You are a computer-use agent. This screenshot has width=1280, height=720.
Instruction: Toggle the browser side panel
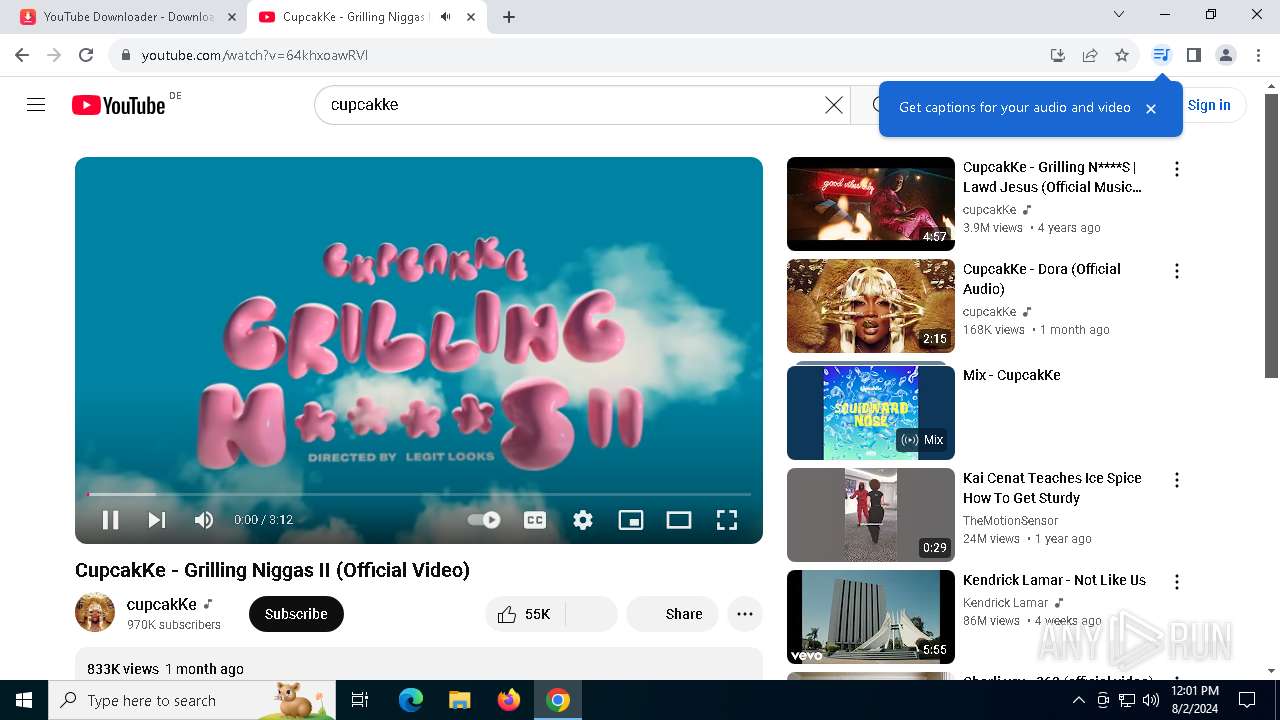1193,55
